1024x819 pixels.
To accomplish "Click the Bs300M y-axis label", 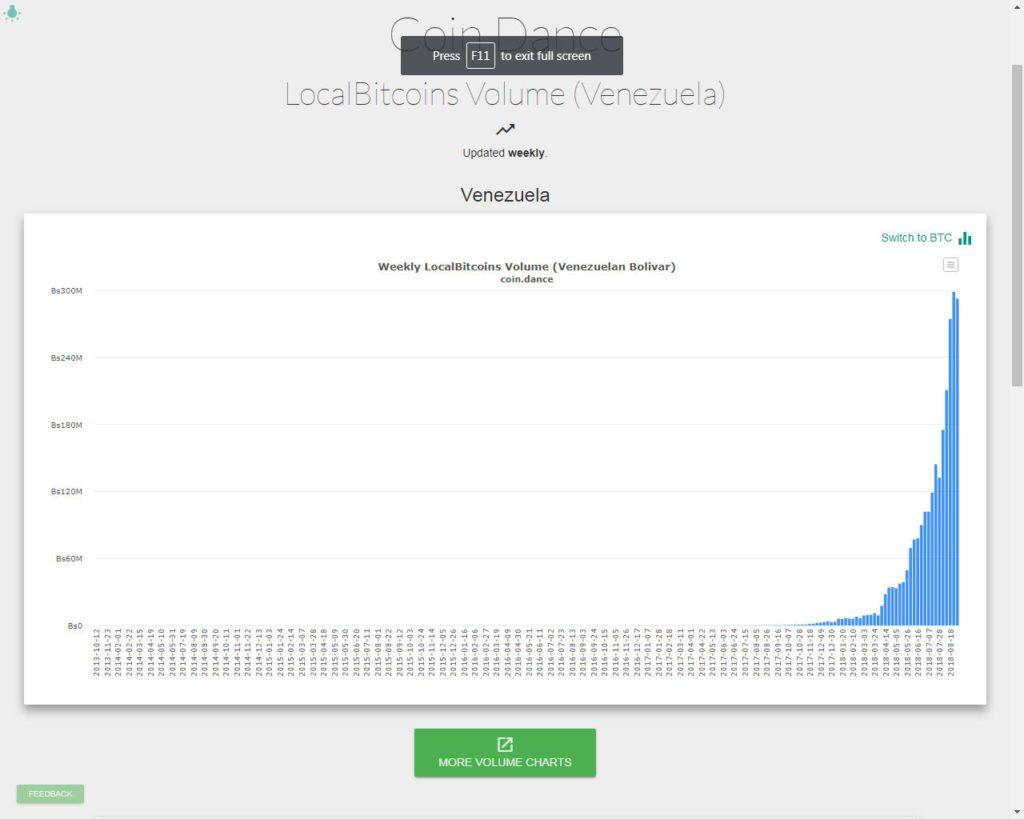I will click(x=67, y=291).
